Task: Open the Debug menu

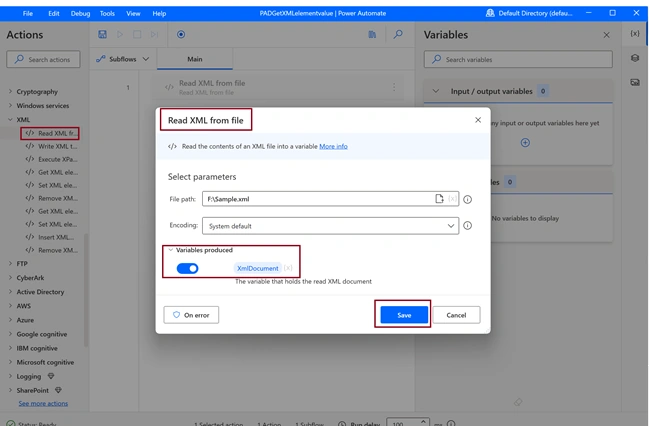Action: tap(80, 14)
